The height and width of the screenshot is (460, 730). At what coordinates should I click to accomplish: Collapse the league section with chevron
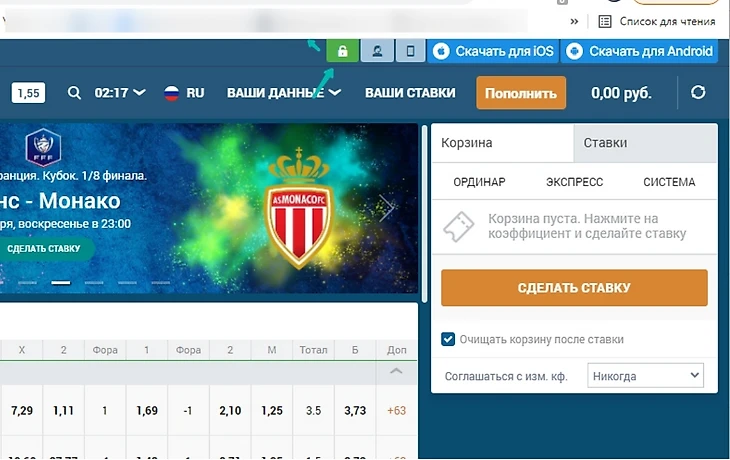(396, 372)
